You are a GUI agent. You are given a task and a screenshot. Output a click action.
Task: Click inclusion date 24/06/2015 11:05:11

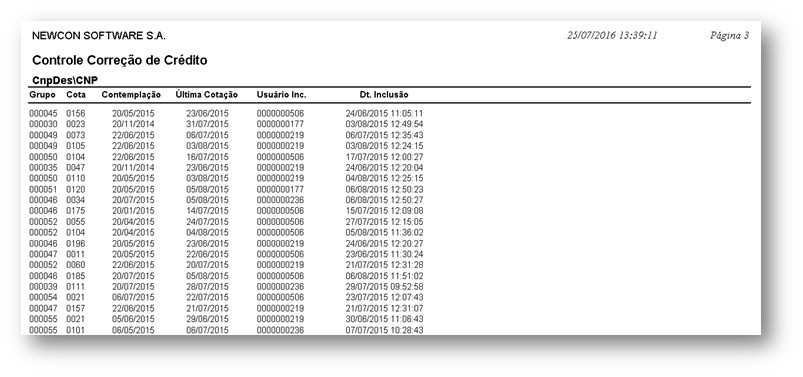384,113
